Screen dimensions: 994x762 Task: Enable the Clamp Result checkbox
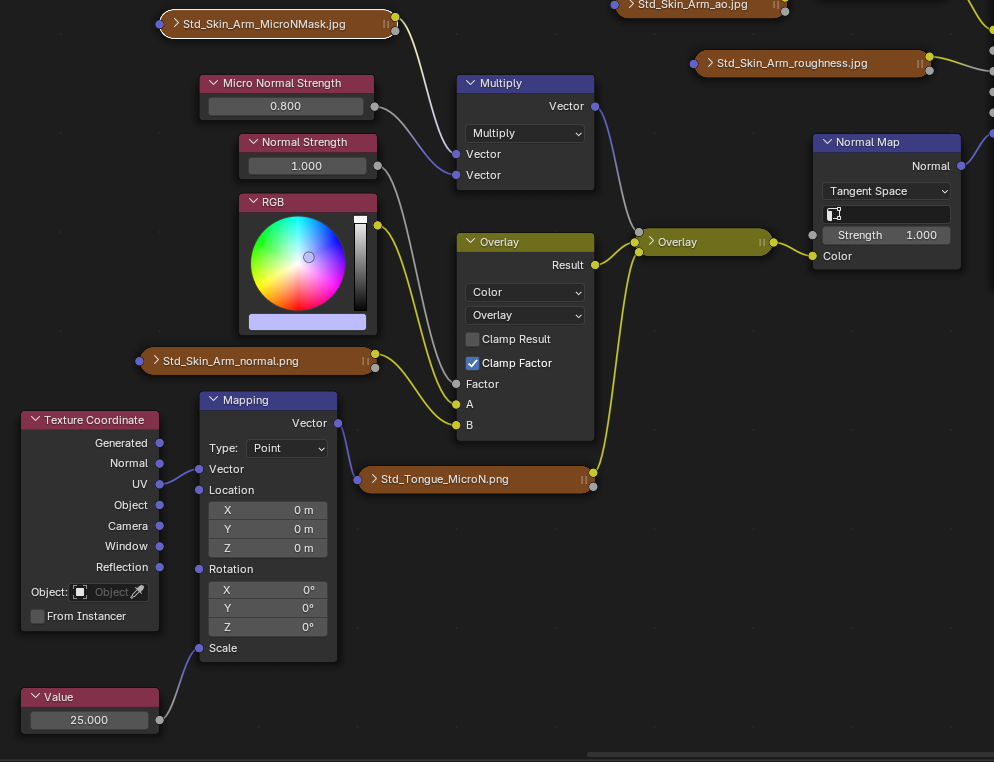tap(472, 339)
